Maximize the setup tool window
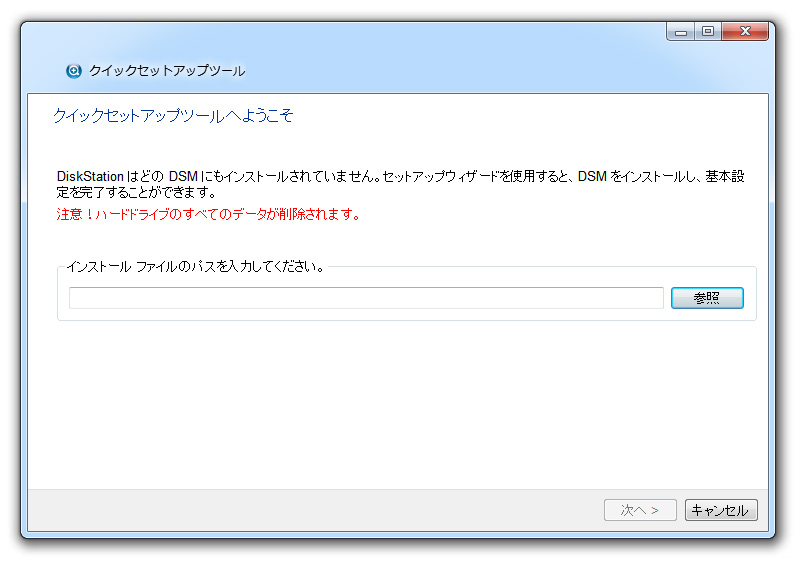The width and height of the screenshot is (799, 563). (x=708, y=32)
